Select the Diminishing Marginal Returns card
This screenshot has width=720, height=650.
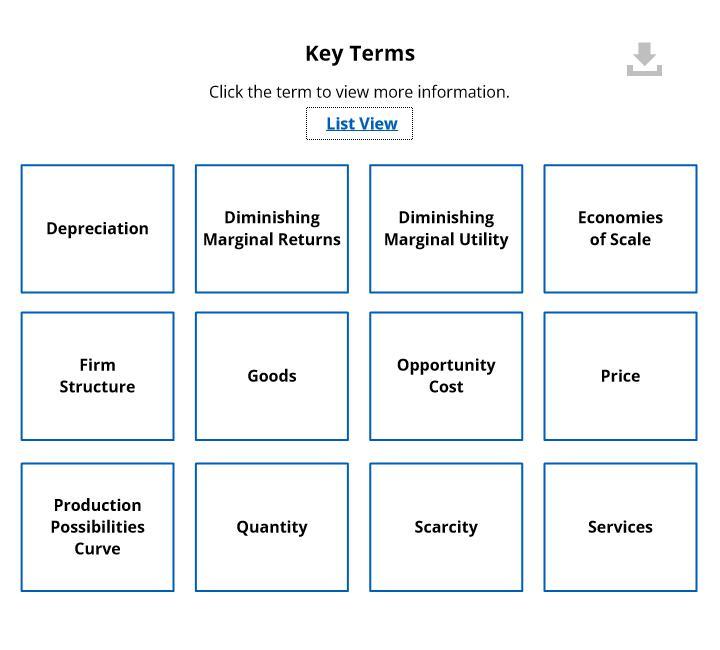(x=272, y=229)
